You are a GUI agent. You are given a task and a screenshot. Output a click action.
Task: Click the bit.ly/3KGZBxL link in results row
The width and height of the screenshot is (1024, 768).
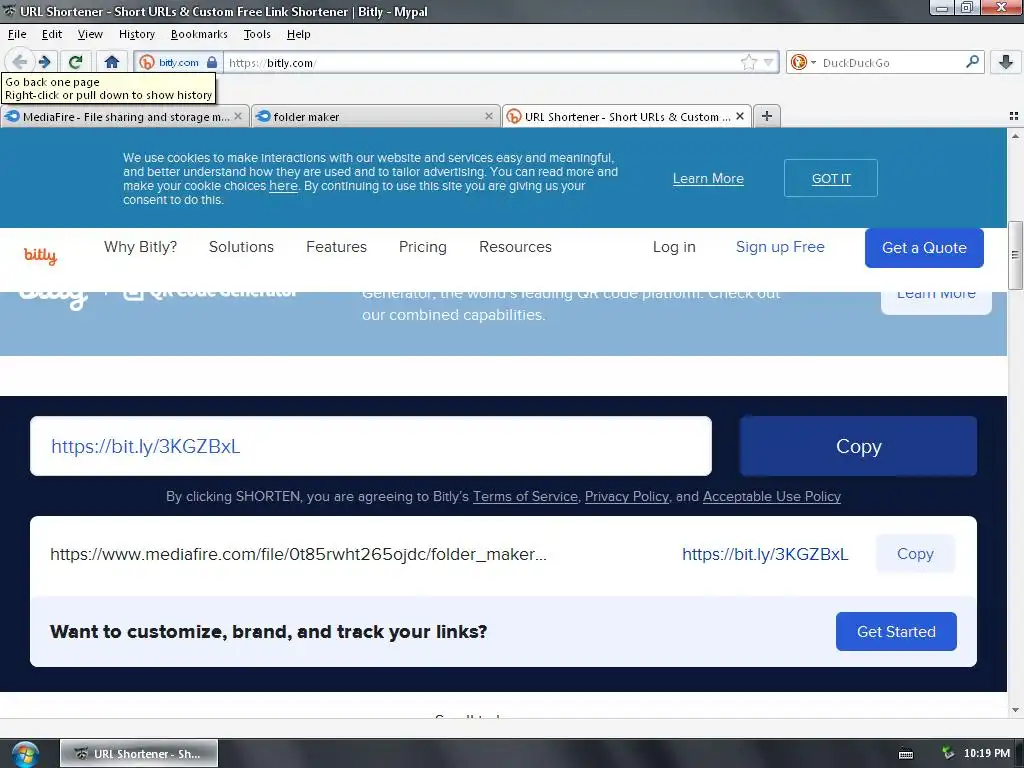765,554
